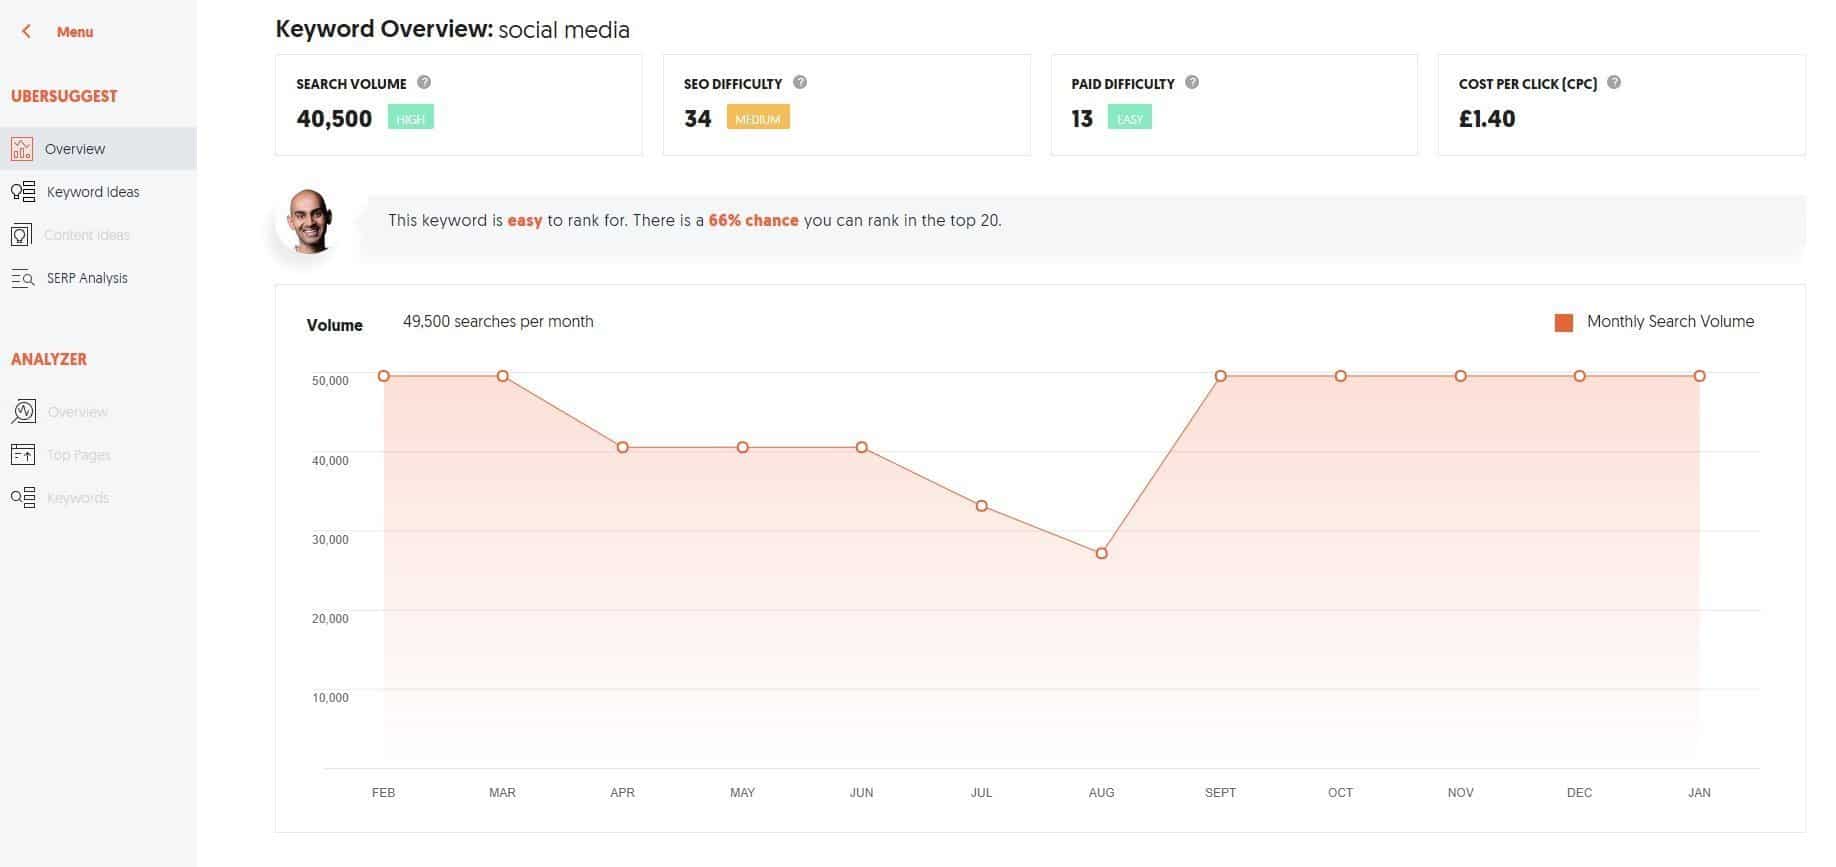1836x867 pixels.
Task: Click the Analyzer section heading
Action: click(49, 359)
